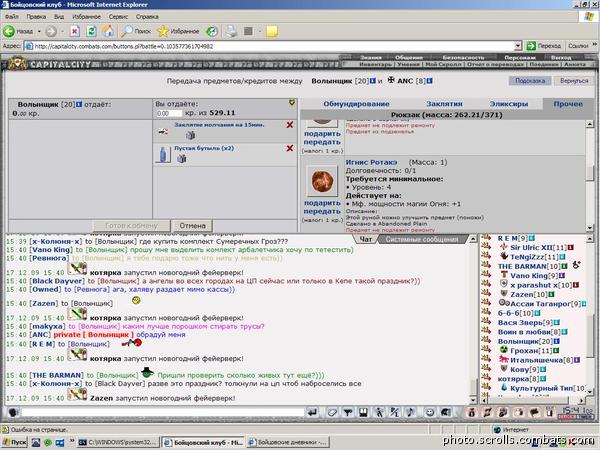This screenshot has width=600, height=450.
Task: Click the dark icon left of chat input
Action: pos(13,412)
